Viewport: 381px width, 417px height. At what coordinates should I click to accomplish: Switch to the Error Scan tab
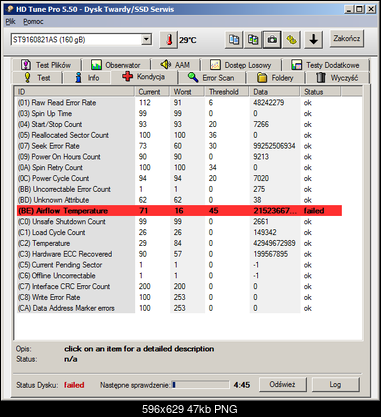[212, 78]
